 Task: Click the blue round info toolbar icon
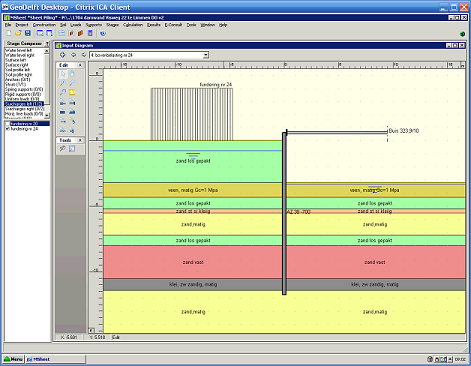(103, 33)
